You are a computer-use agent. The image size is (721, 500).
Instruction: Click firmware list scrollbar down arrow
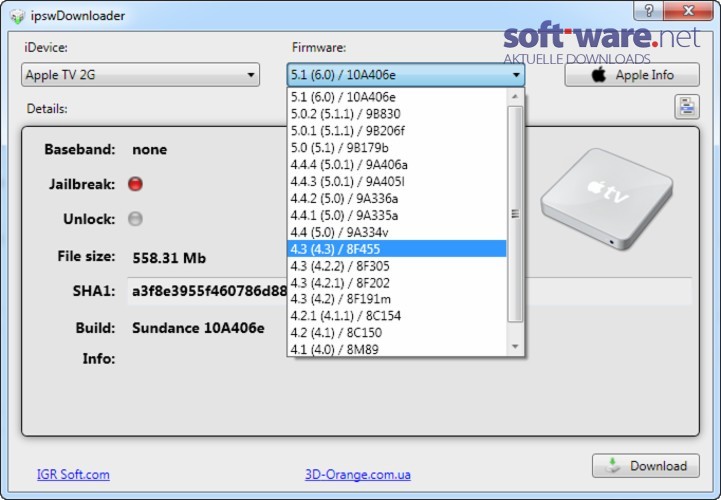tap(515, 346)
